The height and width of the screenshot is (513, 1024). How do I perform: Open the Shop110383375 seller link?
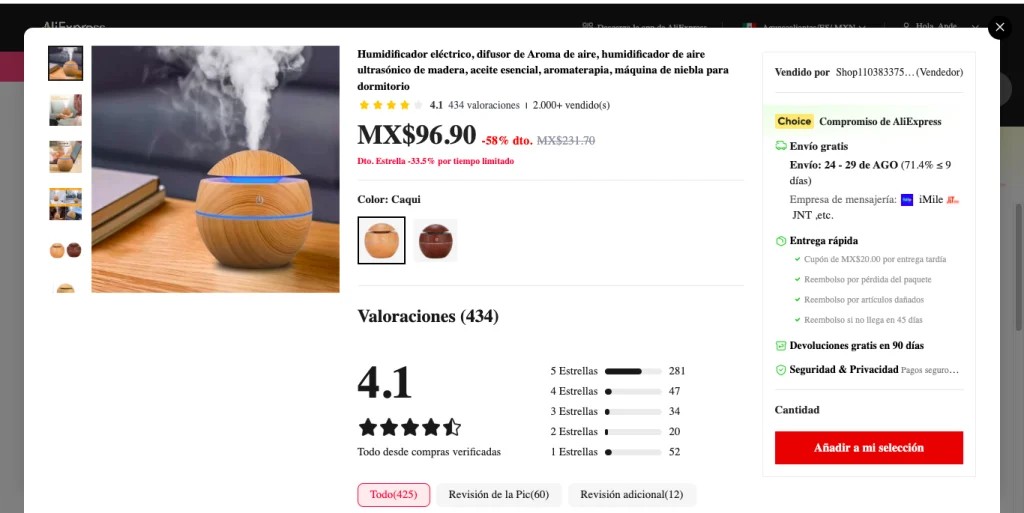click(x=899, y=72)
